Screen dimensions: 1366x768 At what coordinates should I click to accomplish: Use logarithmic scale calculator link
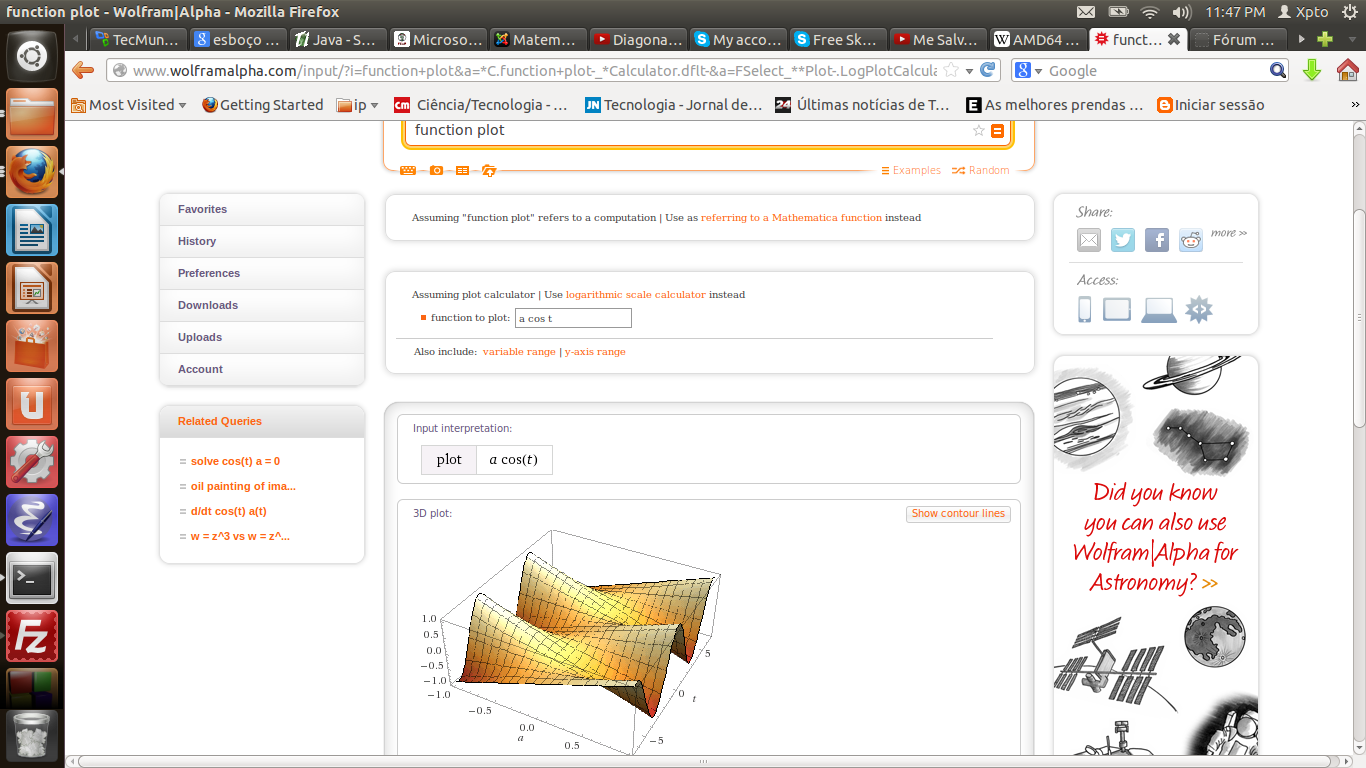coord(636,295)
